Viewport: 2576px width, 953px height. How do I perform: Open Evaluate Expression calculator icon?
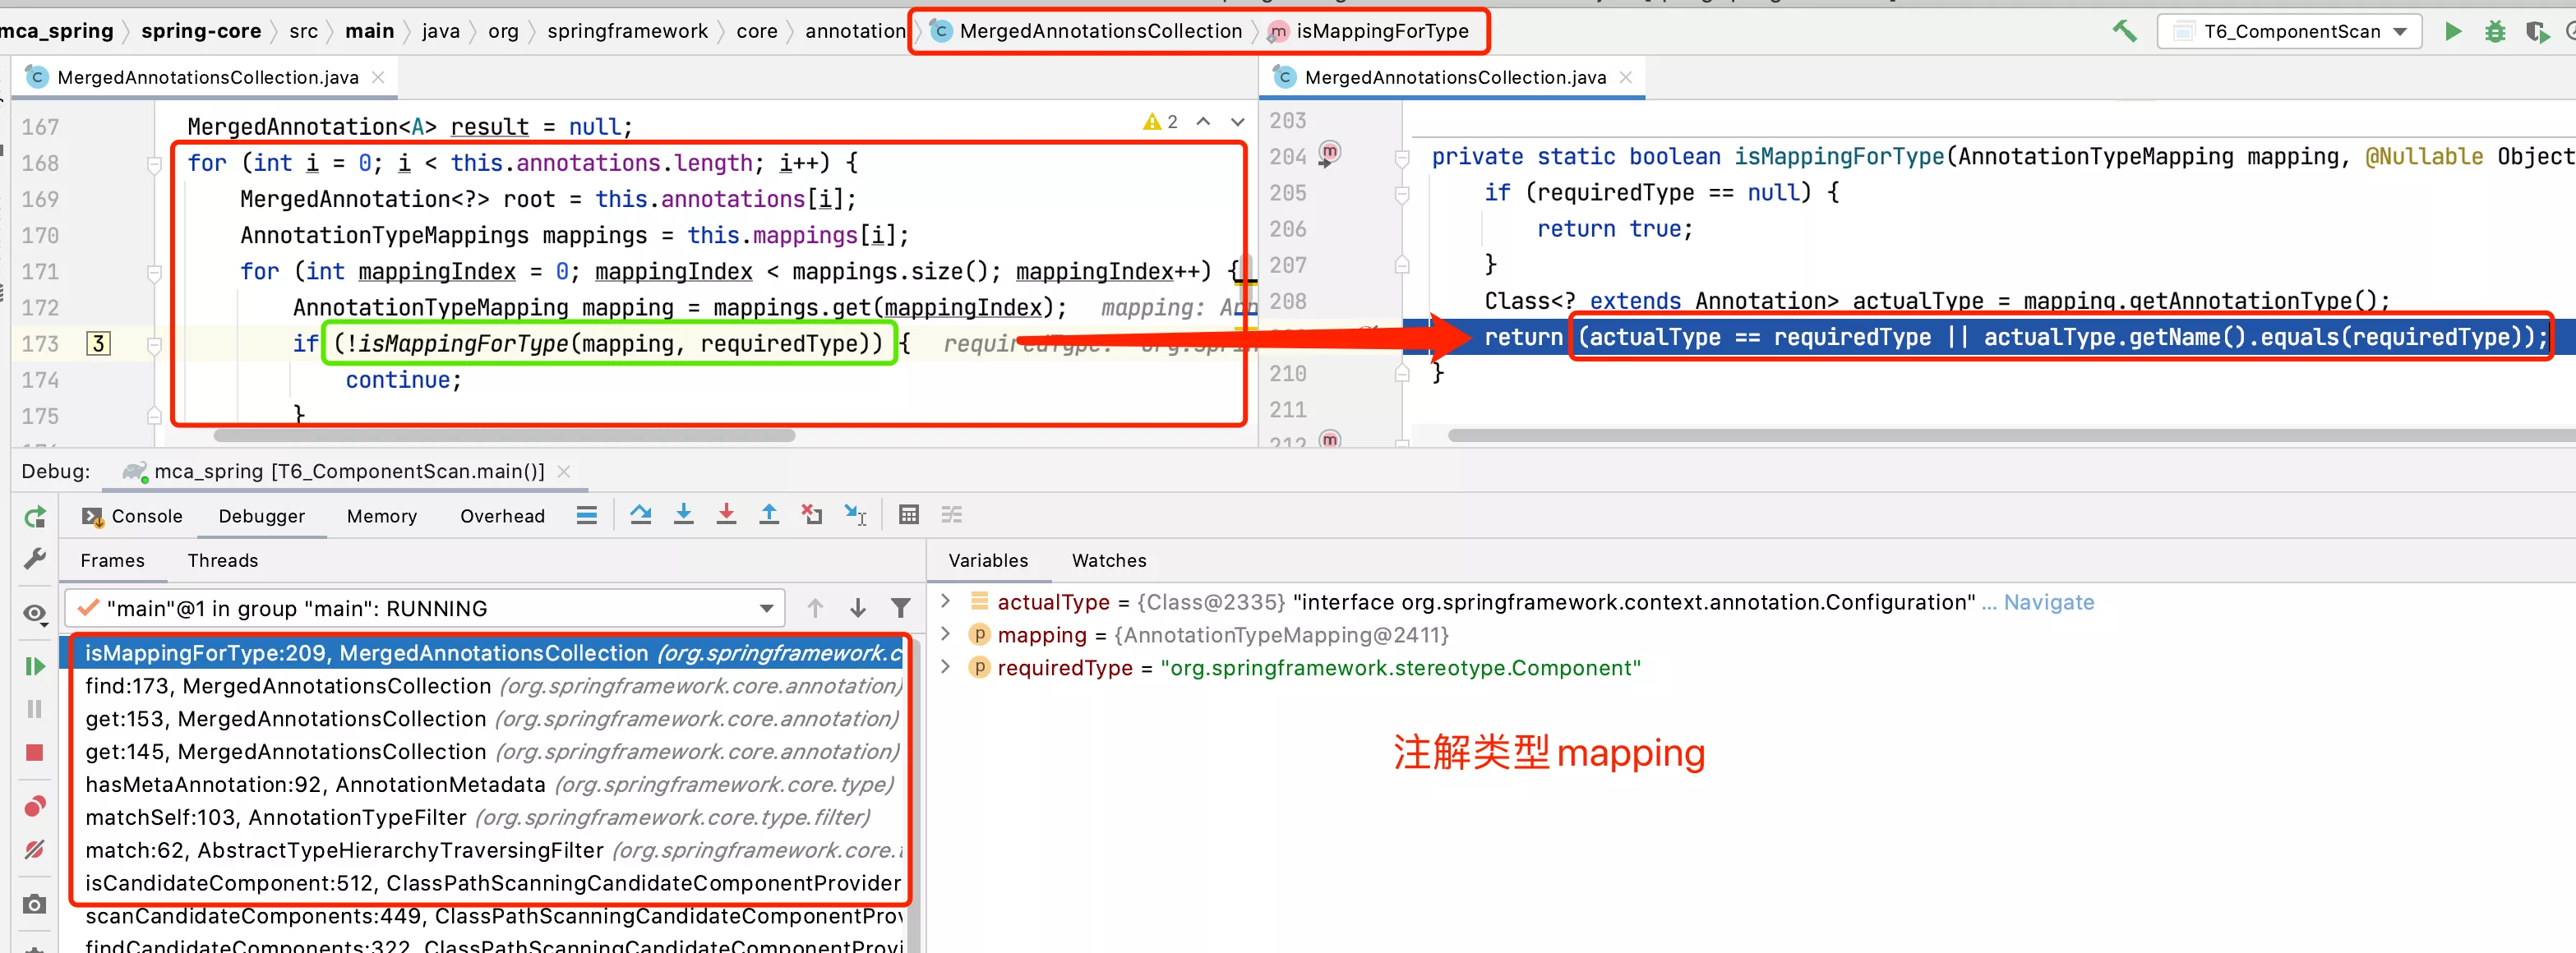[909, 515]
